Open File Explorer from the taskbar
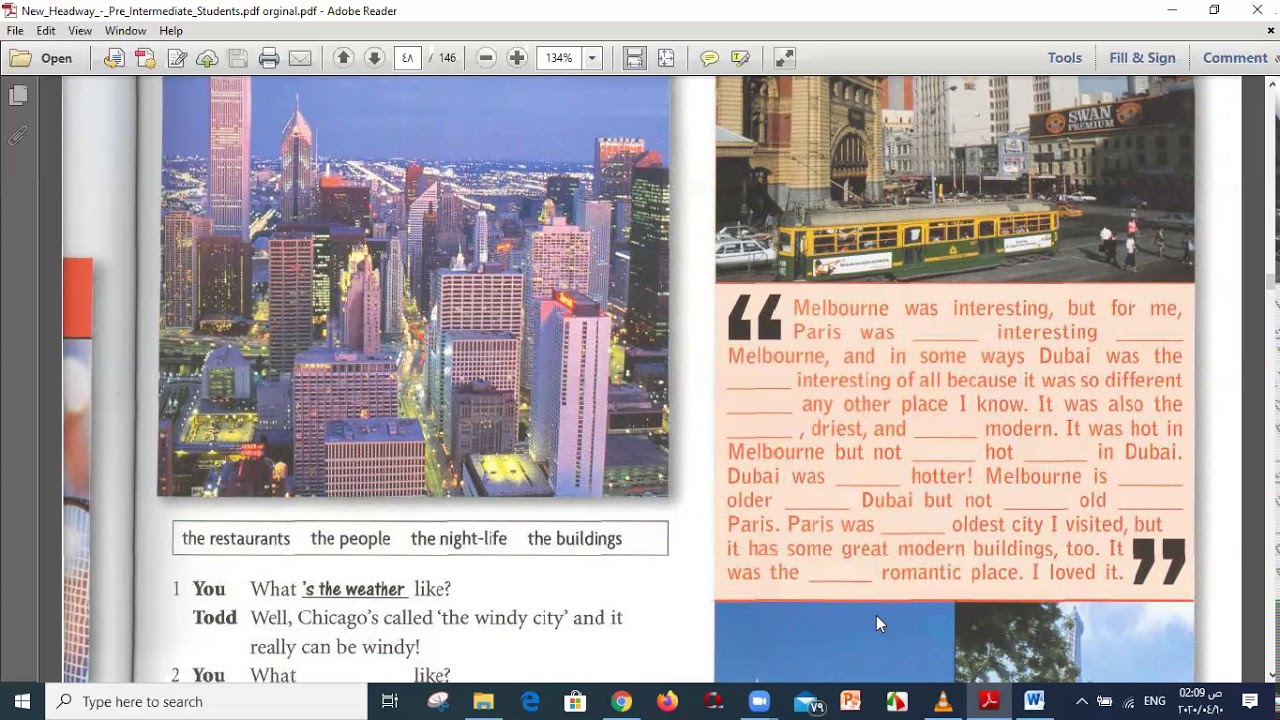Screen dimensions: 1280x720 pos(483,701)
